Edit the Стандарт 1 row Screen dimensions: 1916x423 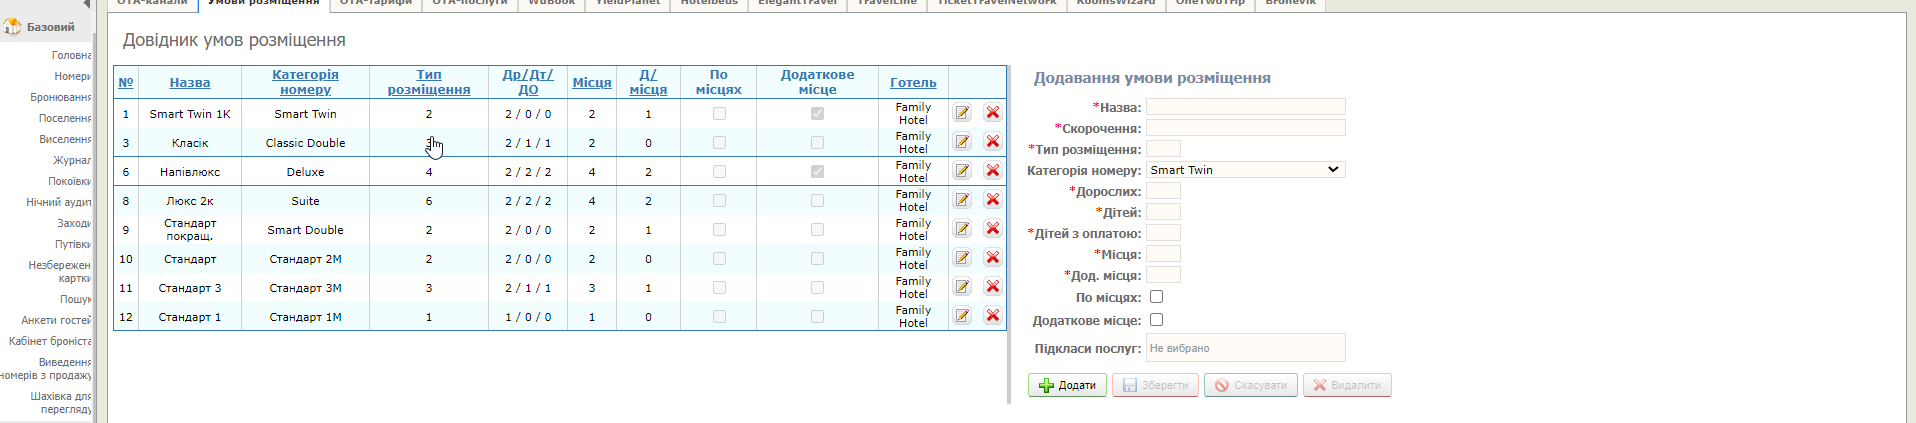pyautogui.click(x=962, y=316)
